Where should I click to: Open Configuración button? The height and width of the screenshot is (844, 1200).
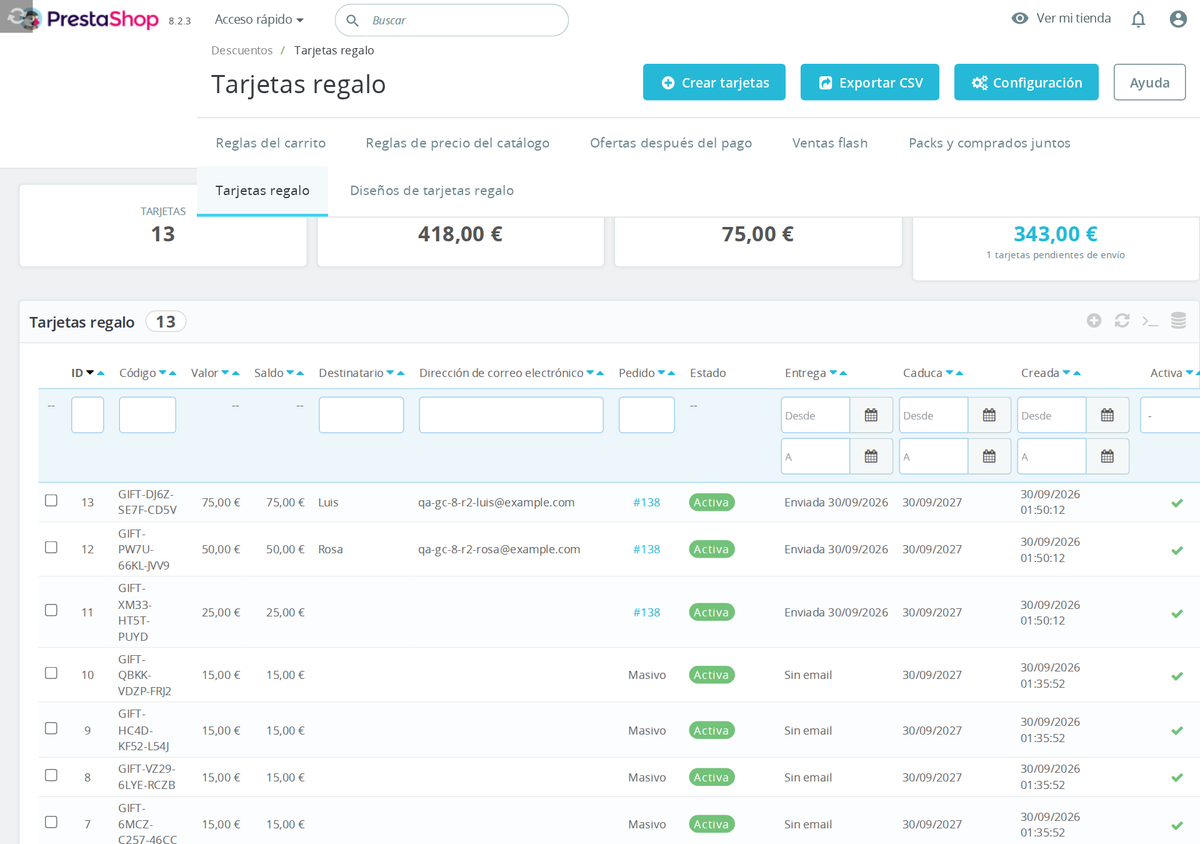1026,82
